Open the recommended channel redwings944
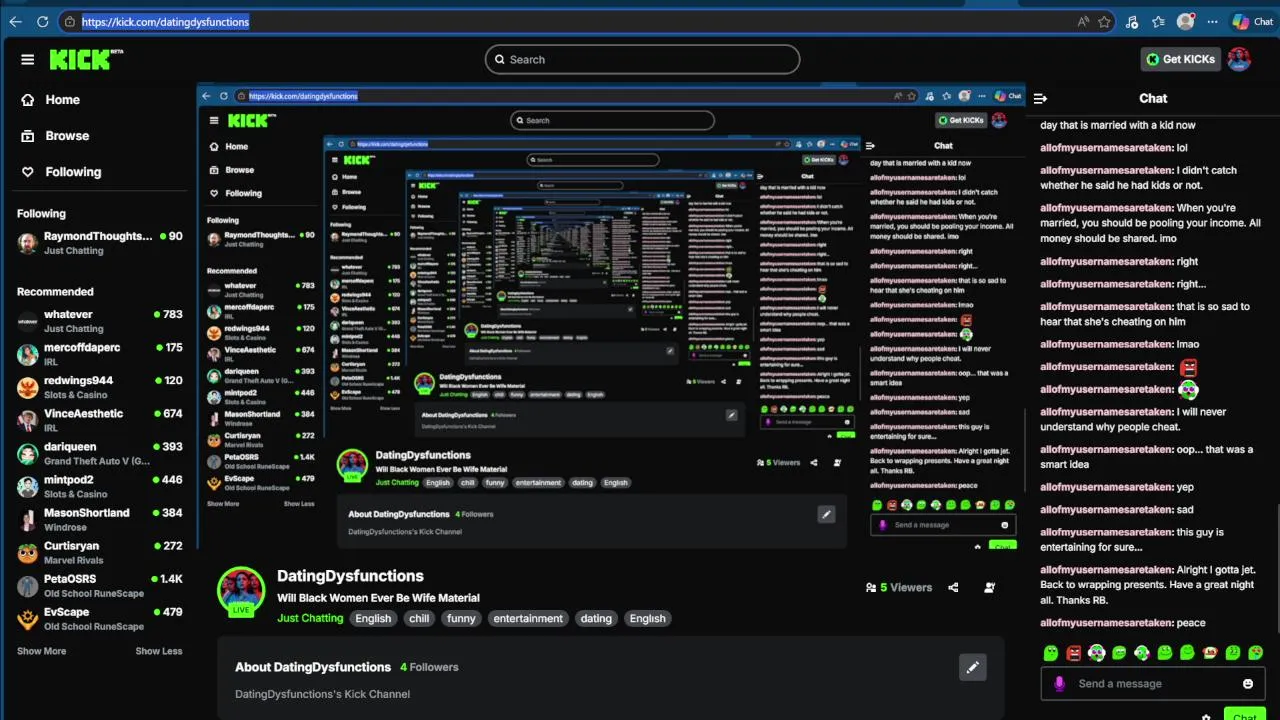Viewport: 1280px width, 720px height. point(100,387)
